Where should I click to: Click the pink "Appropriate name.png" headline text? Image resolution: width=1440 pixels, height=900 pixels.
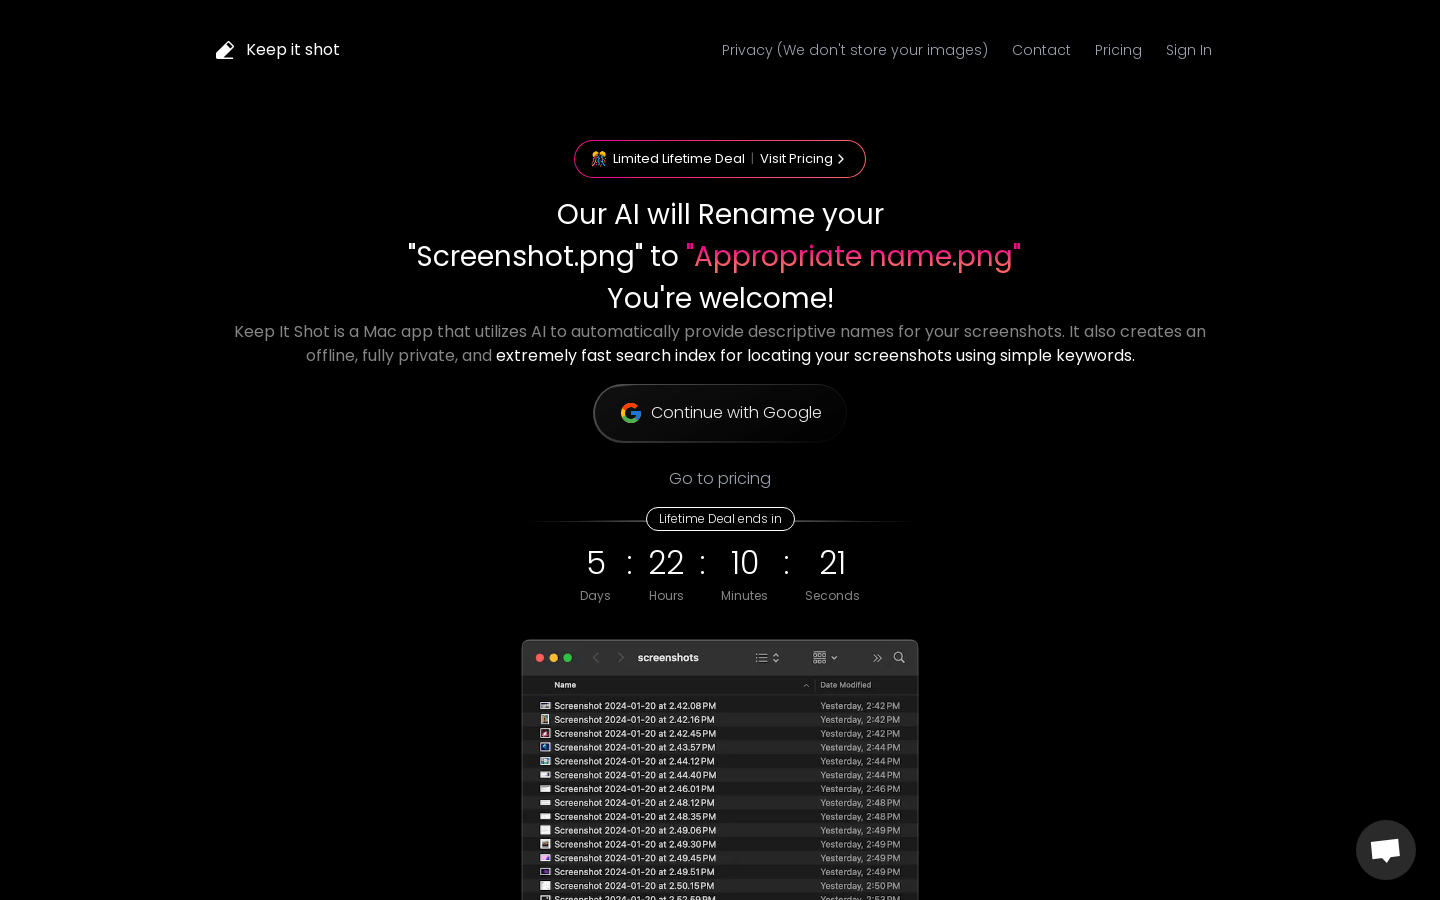coord(853,256)
